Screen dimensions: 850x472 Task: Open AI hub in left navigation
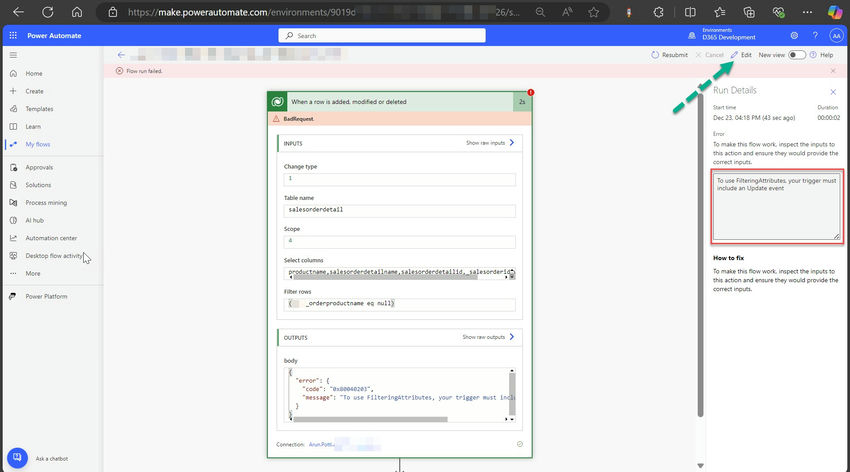tap(34, 221)
